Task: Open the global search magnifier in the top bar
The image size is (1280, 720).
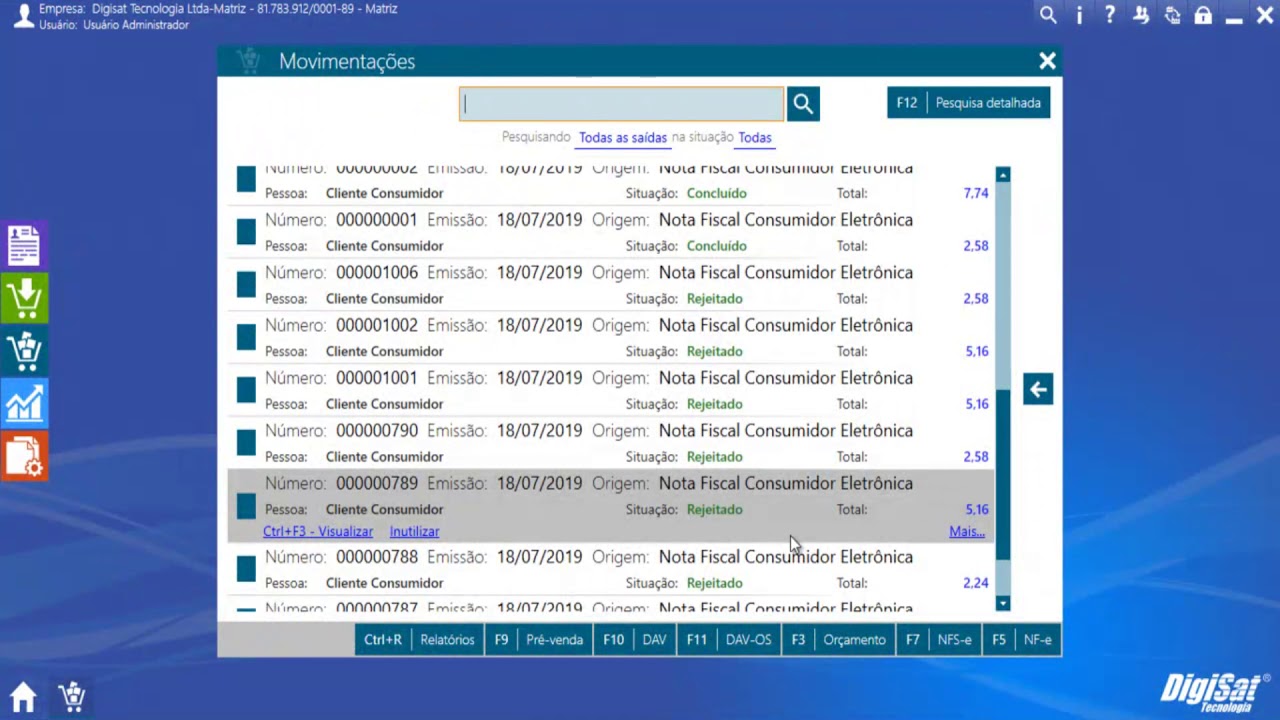Action: click(1048, 15)
